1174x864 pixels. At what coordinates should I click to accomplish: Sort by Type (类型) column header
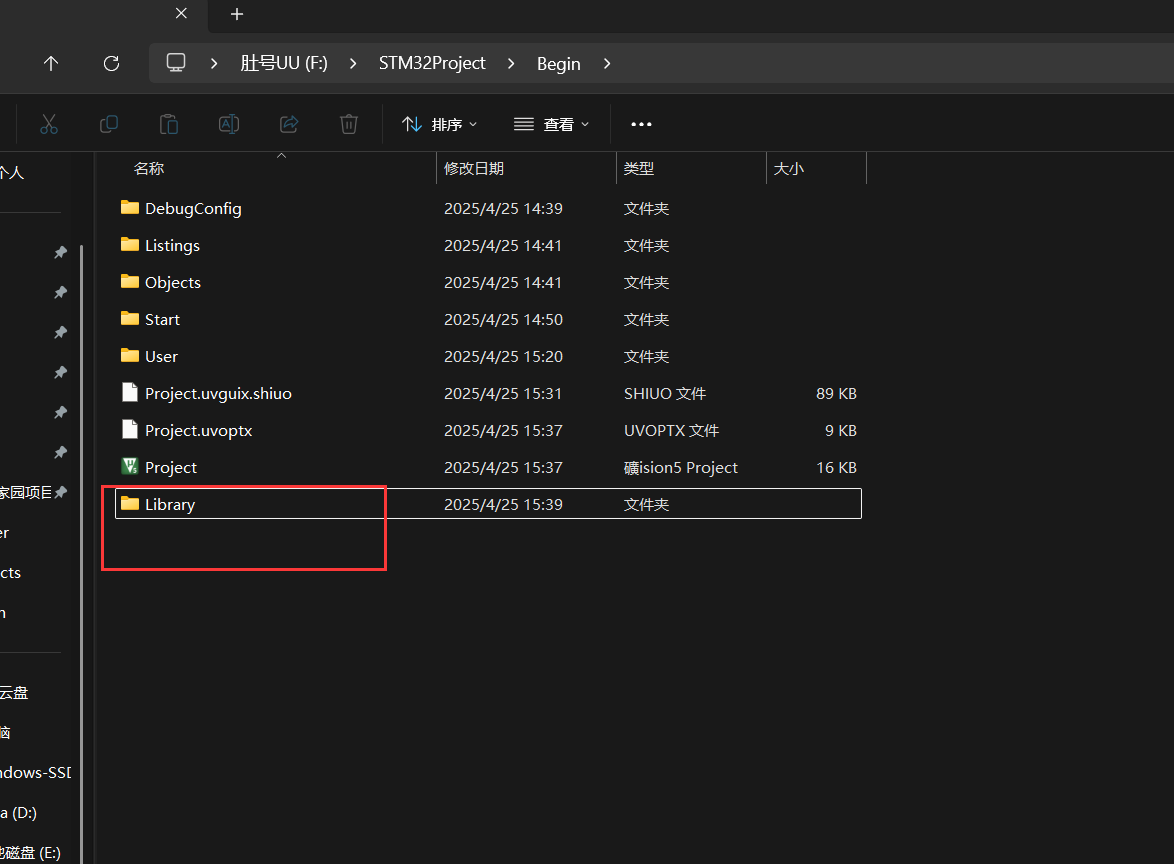pyautogui.click(x=639, y=168)
